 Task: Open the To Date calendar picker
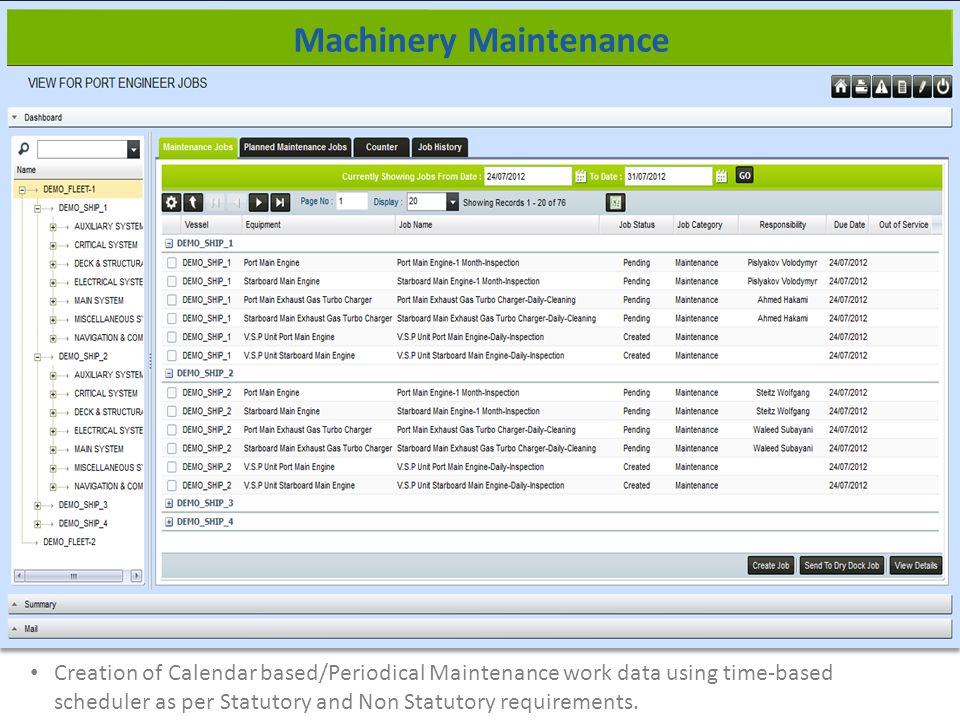click(x=721, y=176)
